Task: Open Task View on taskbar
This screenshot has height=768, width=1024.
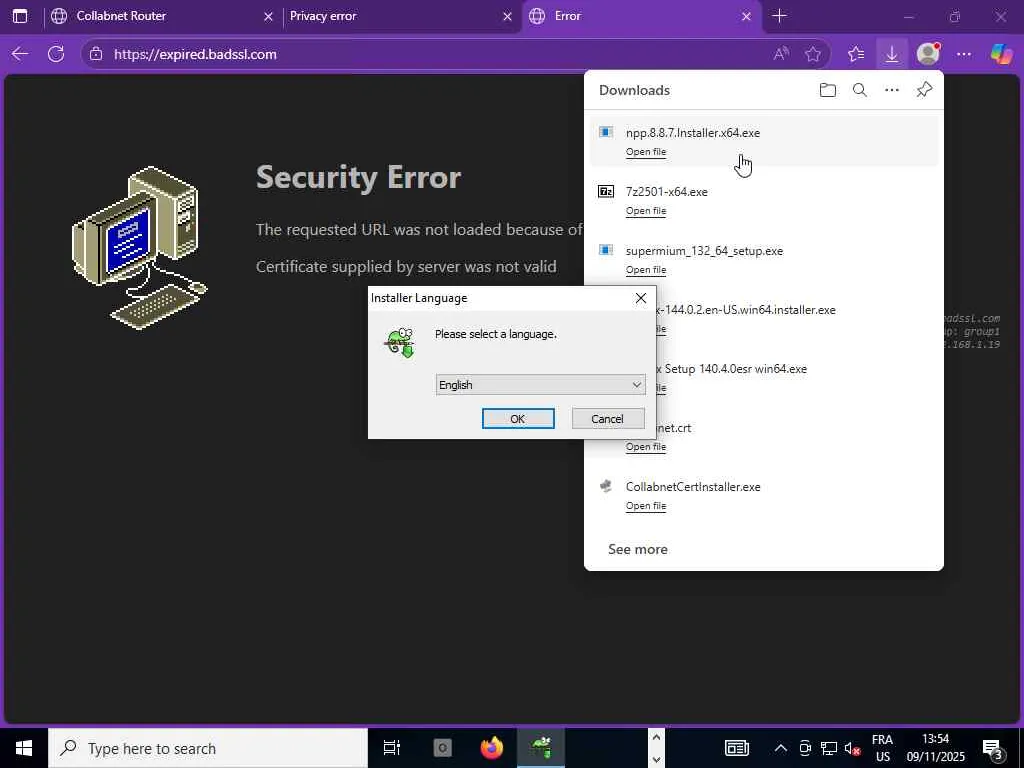Action: (x=392, y=748)
